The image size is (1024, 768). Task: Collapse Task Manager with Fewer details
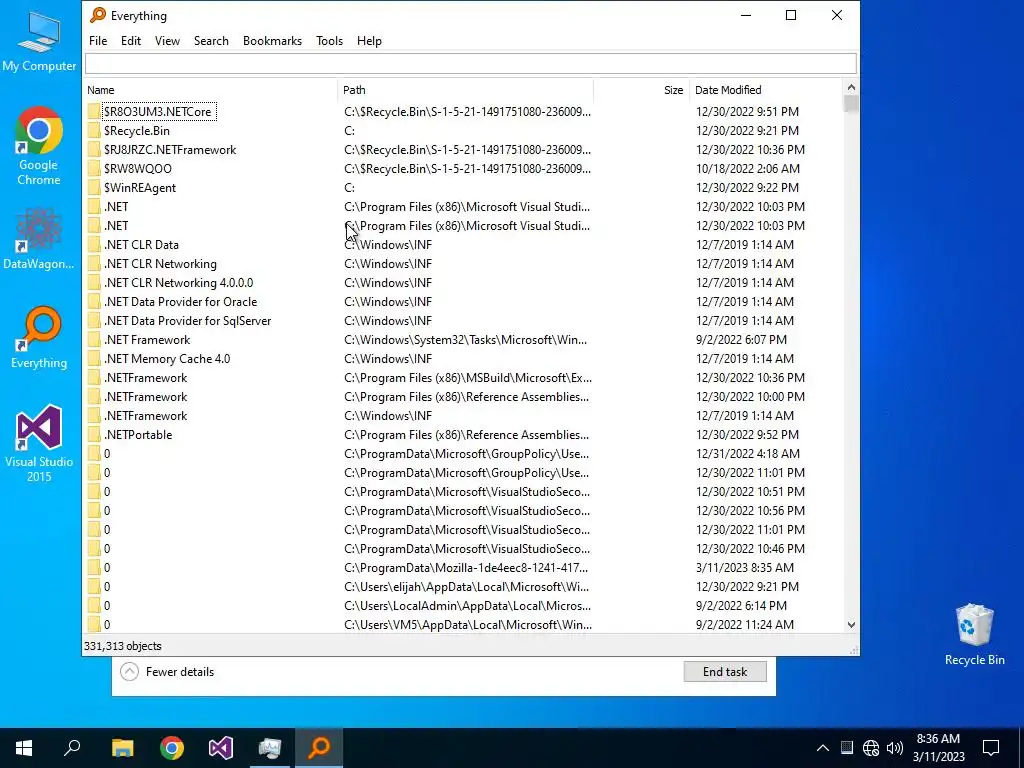168,671
